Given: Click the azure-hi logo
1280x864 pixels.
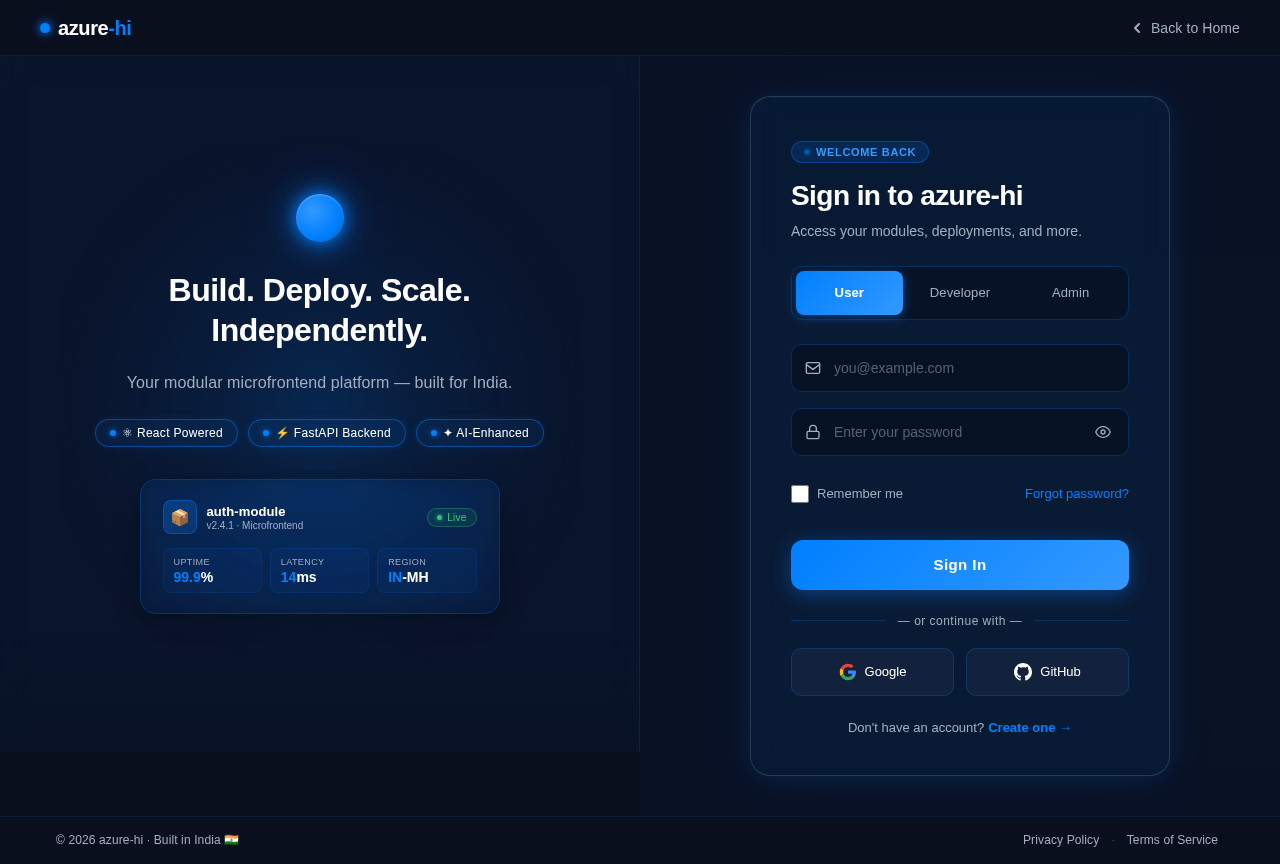Looking at the screenshot, I should 85,28.
